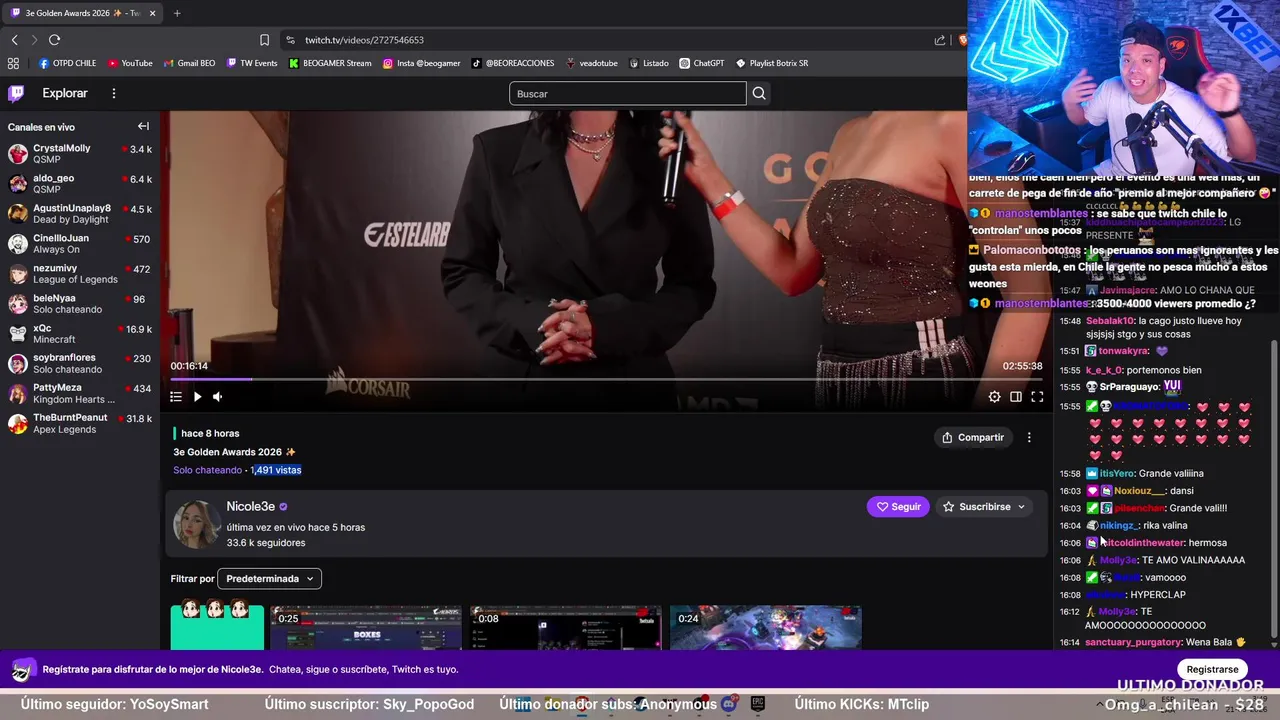Open aldo_geo live channel
This screenshot has width=1280, height=720.
coord(80,184)
